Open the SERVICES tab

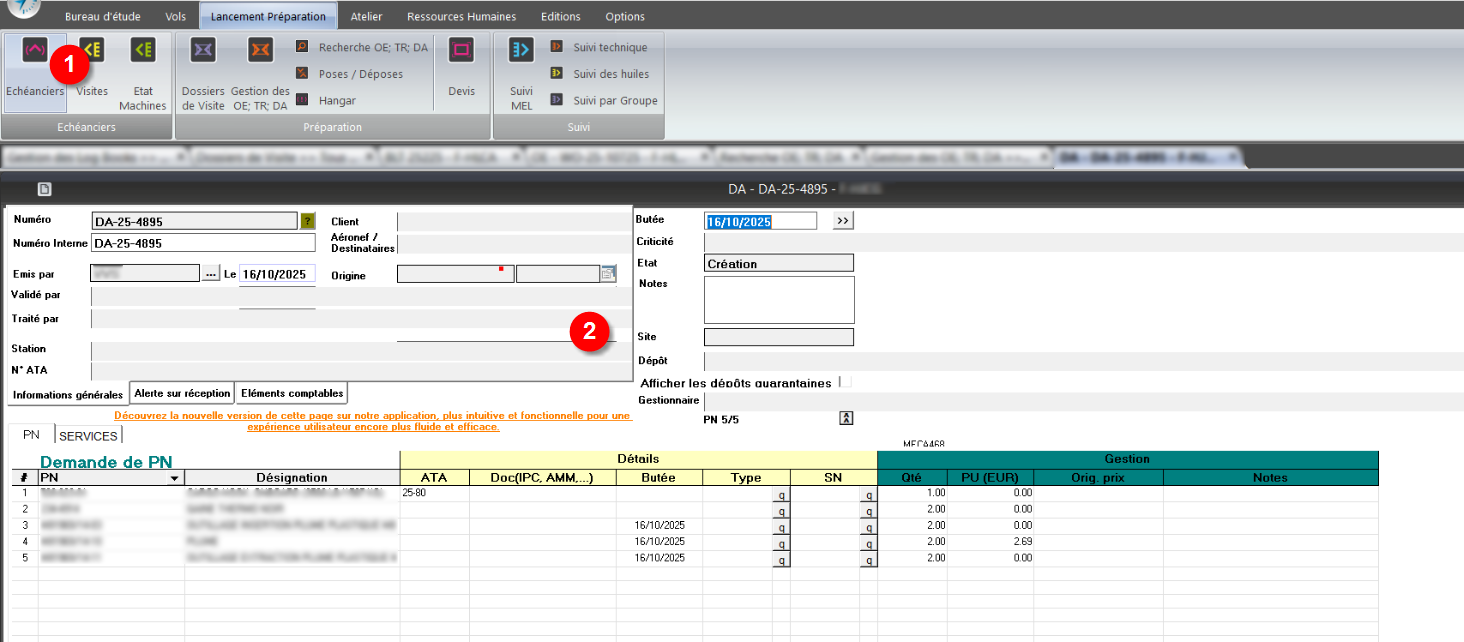tap(88, 436)
